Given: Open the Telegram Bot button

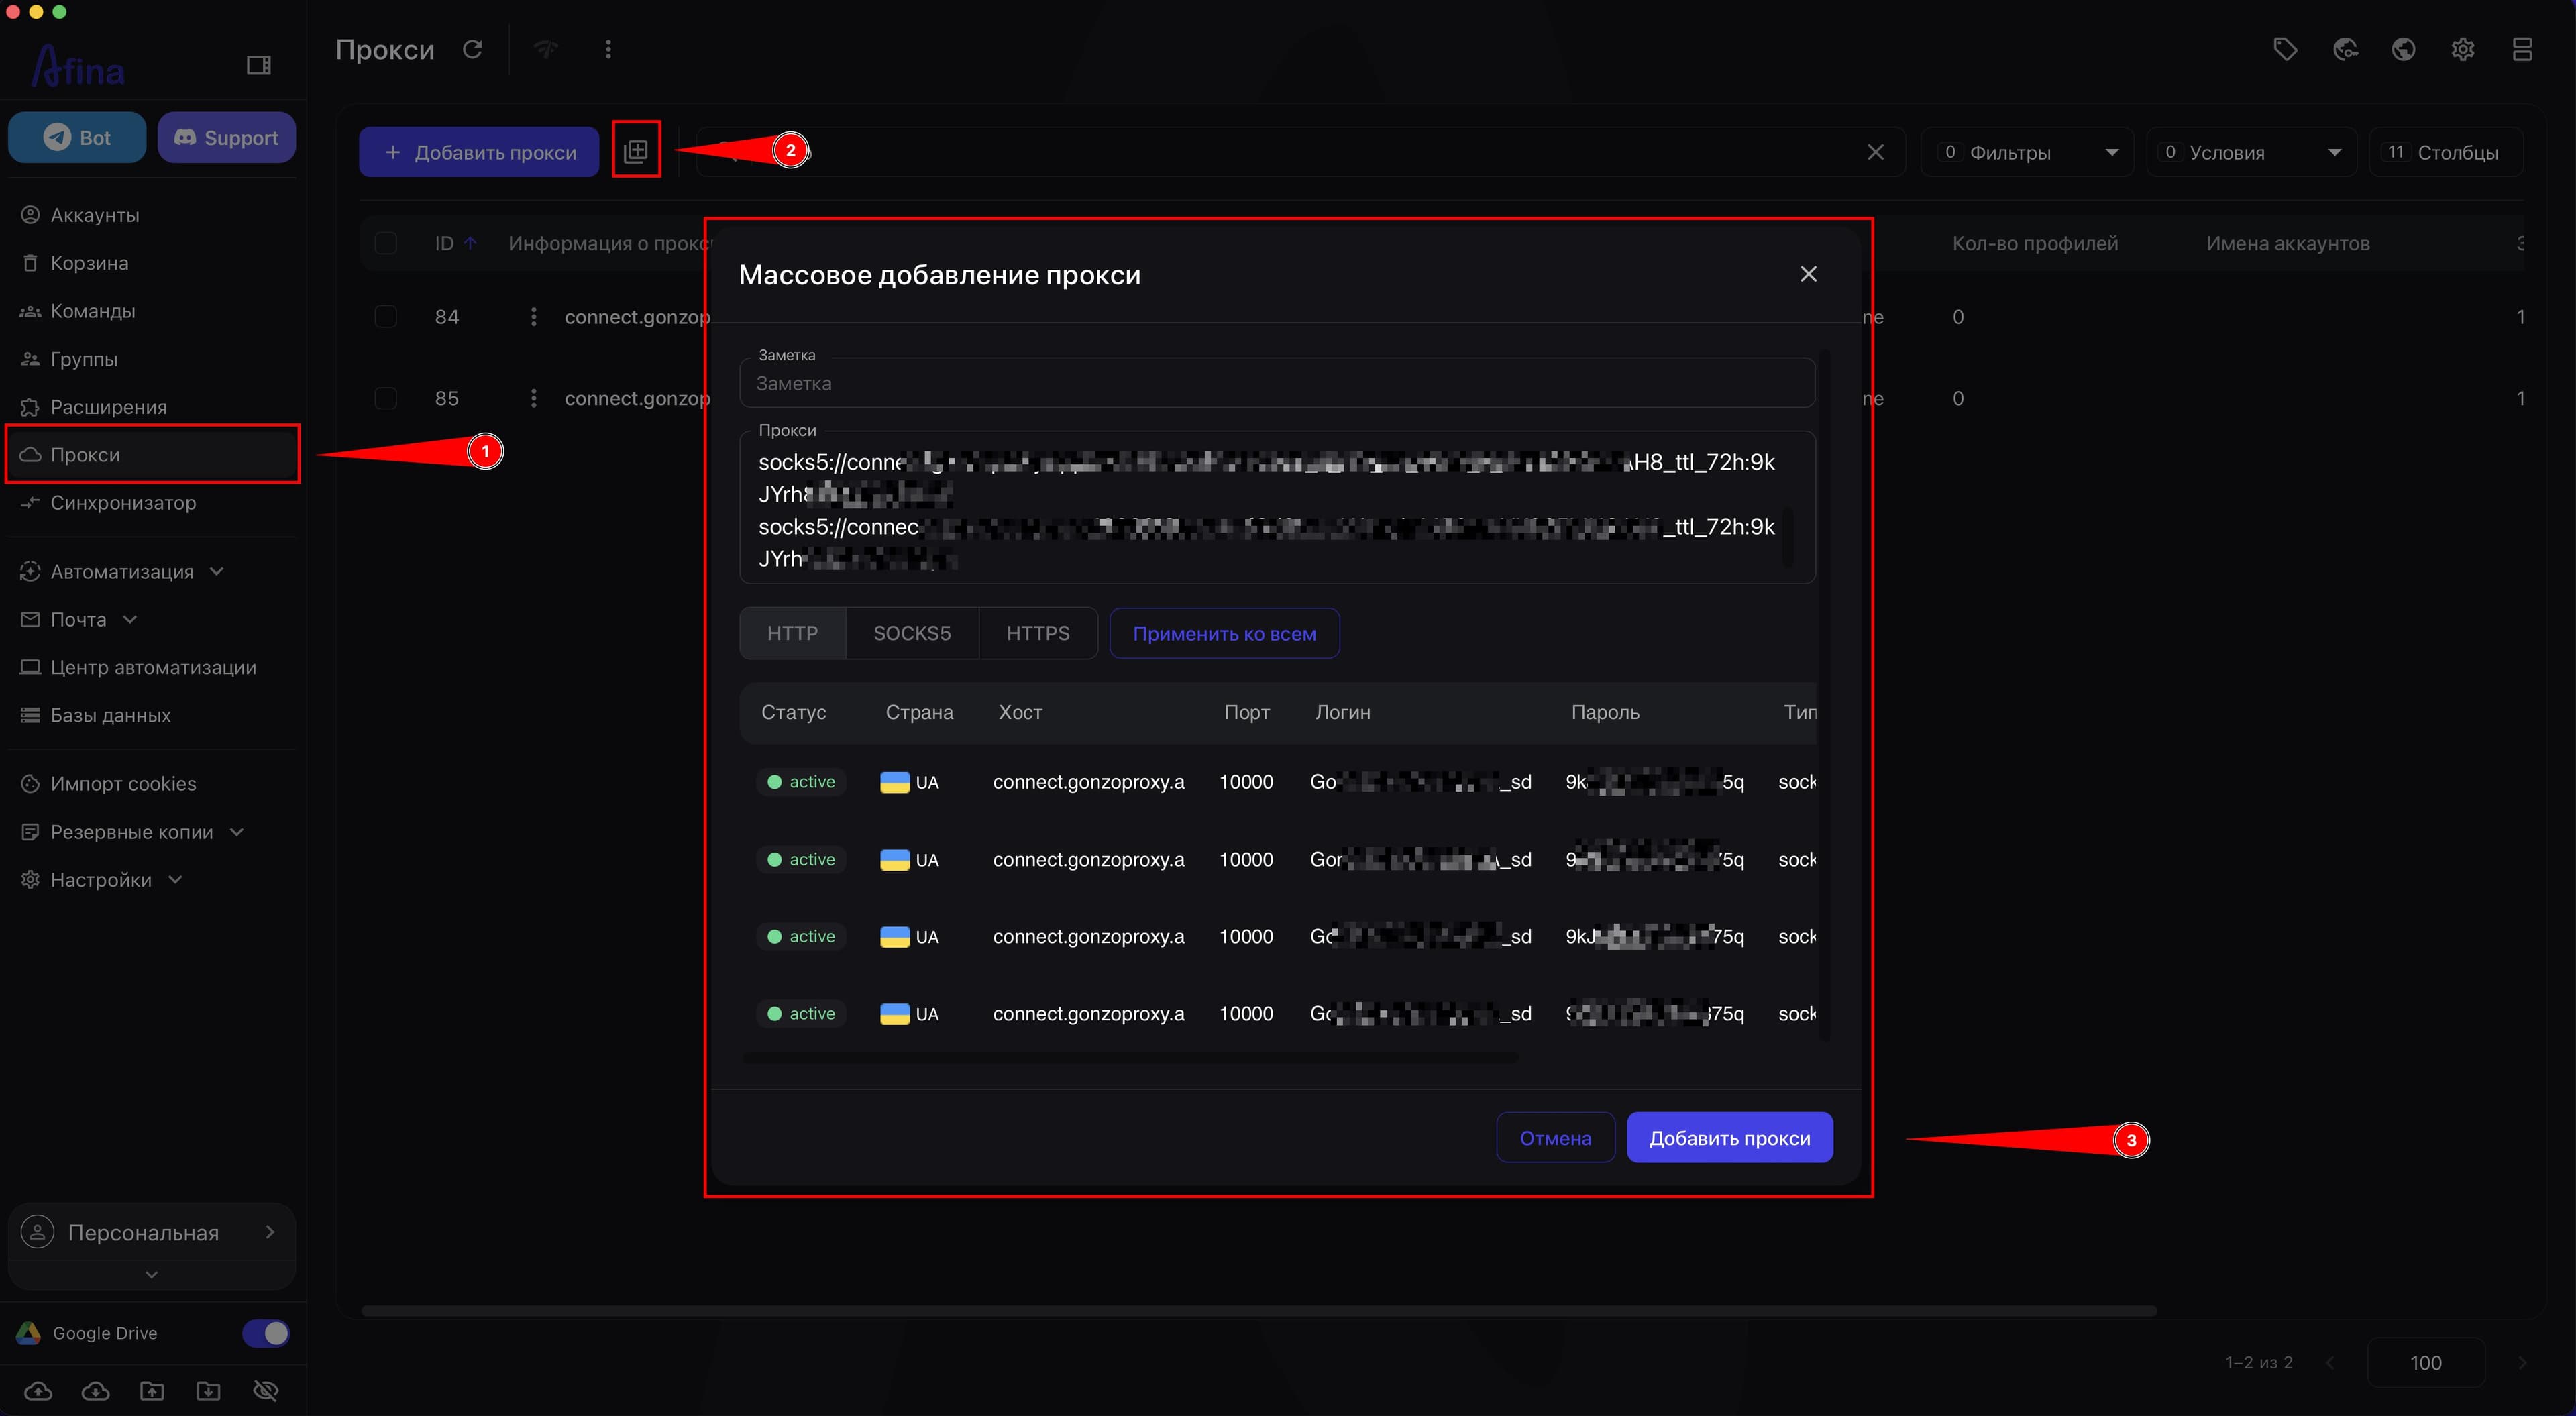Looking at the screenshot, I should (x=77, y=138).
